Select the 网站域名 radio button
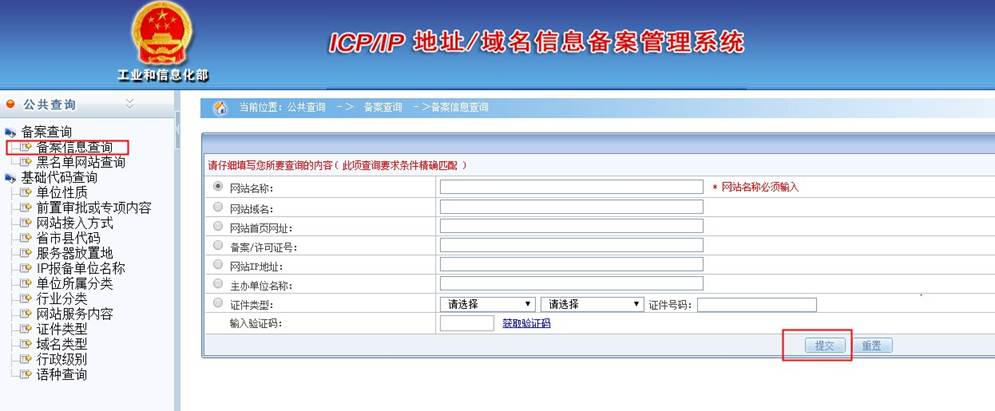 point(218,207)
